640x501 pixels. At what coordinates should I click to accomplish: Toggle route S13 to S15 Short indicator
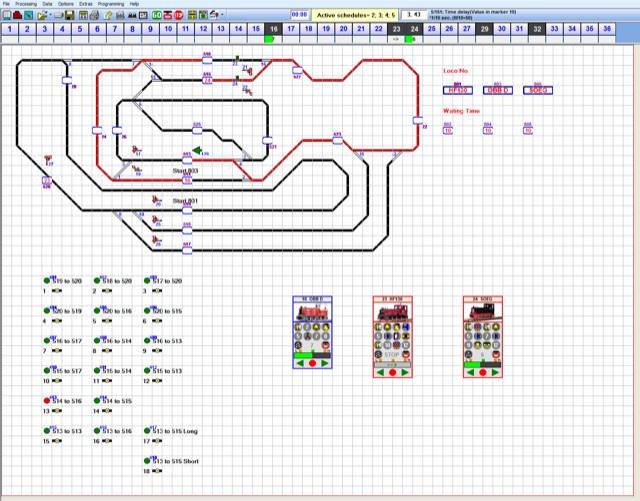click(149, 461)
